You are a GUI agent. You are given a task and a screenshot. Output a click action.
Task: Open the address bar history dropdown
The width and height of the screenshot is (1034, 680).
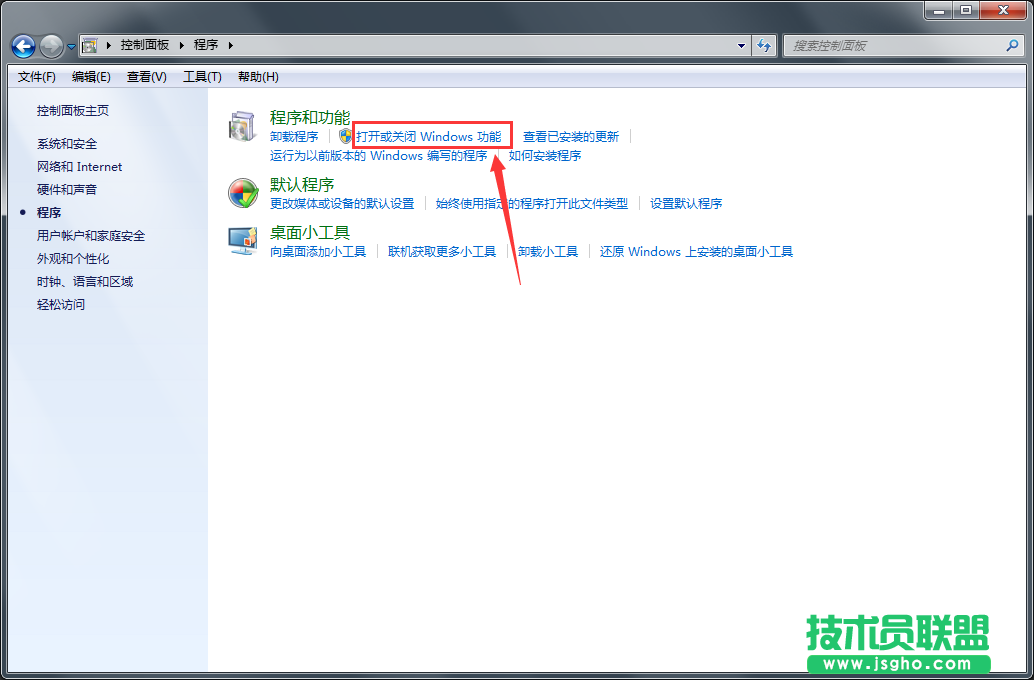[740, 45]
